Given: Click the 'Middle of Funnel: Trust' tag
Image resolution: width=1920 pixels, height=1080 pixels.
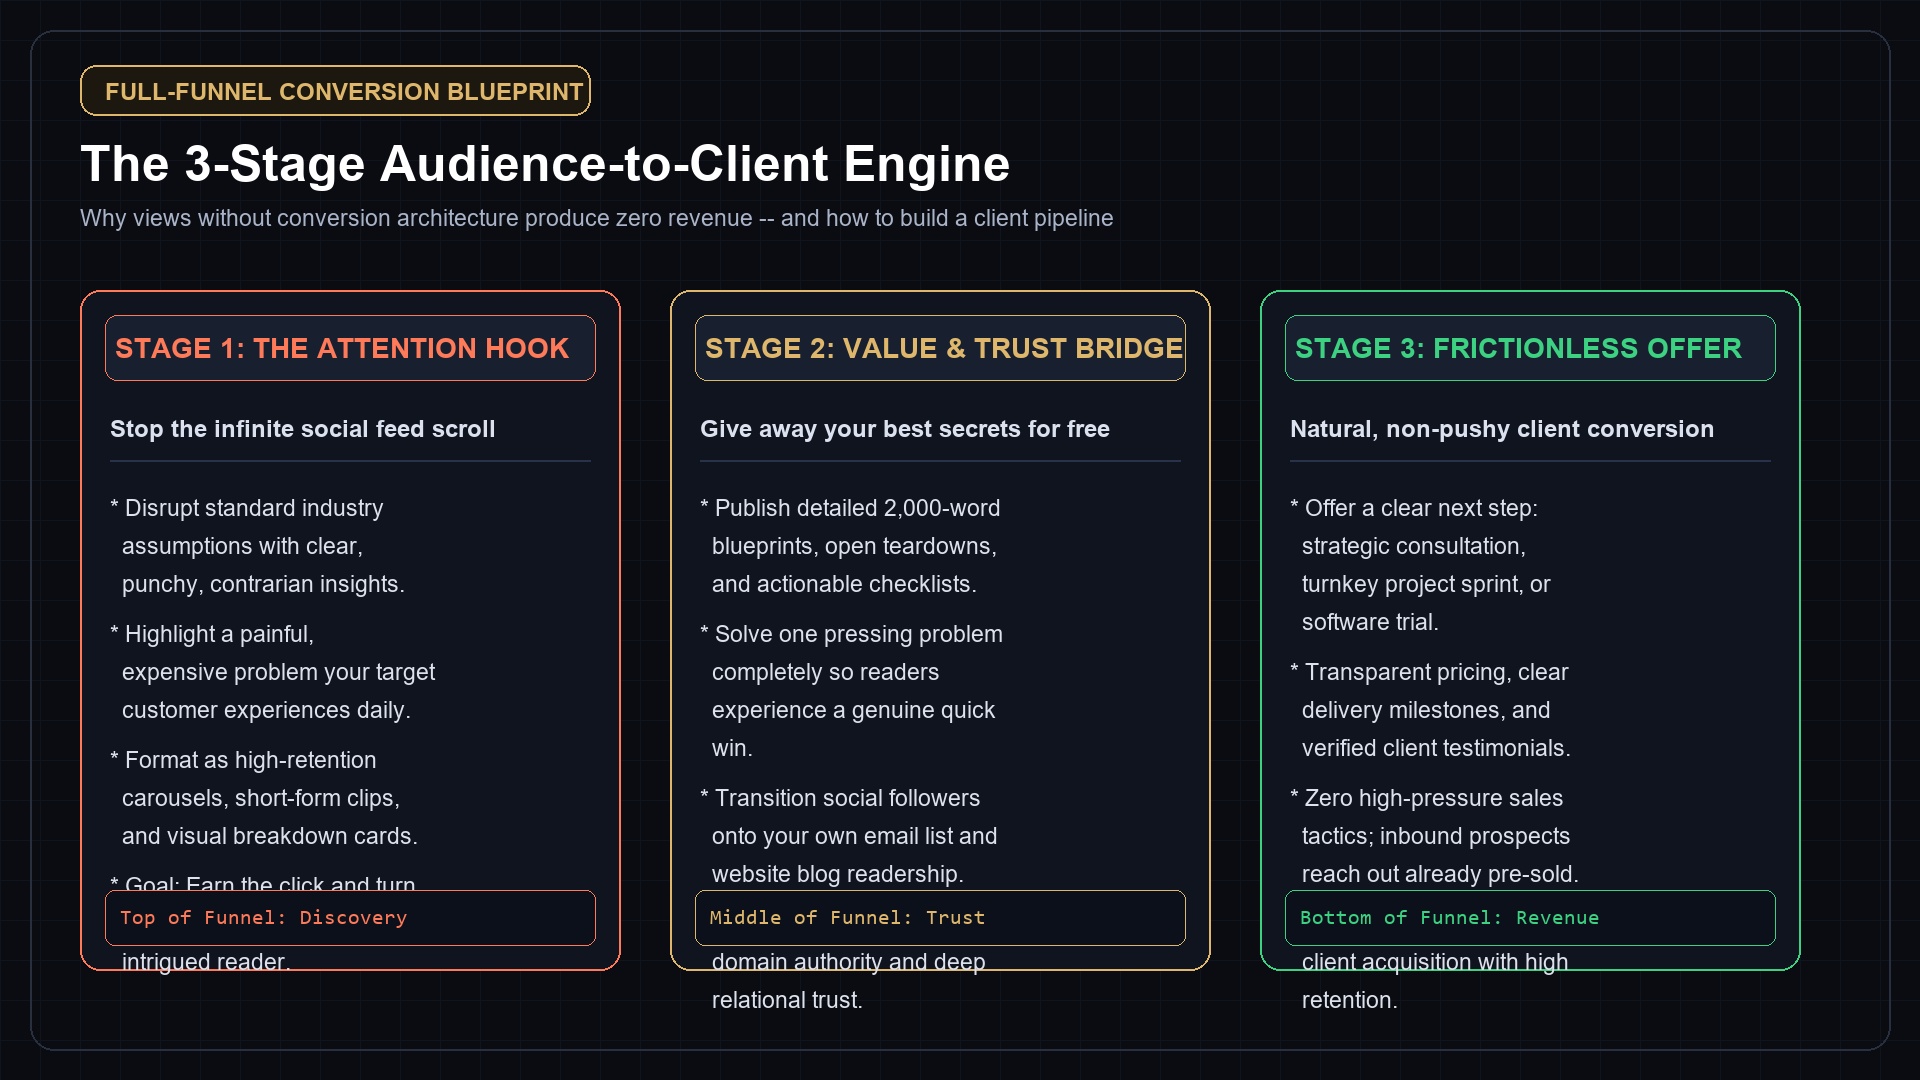Looking at the screenshot, I should click(x=940, y=918).
